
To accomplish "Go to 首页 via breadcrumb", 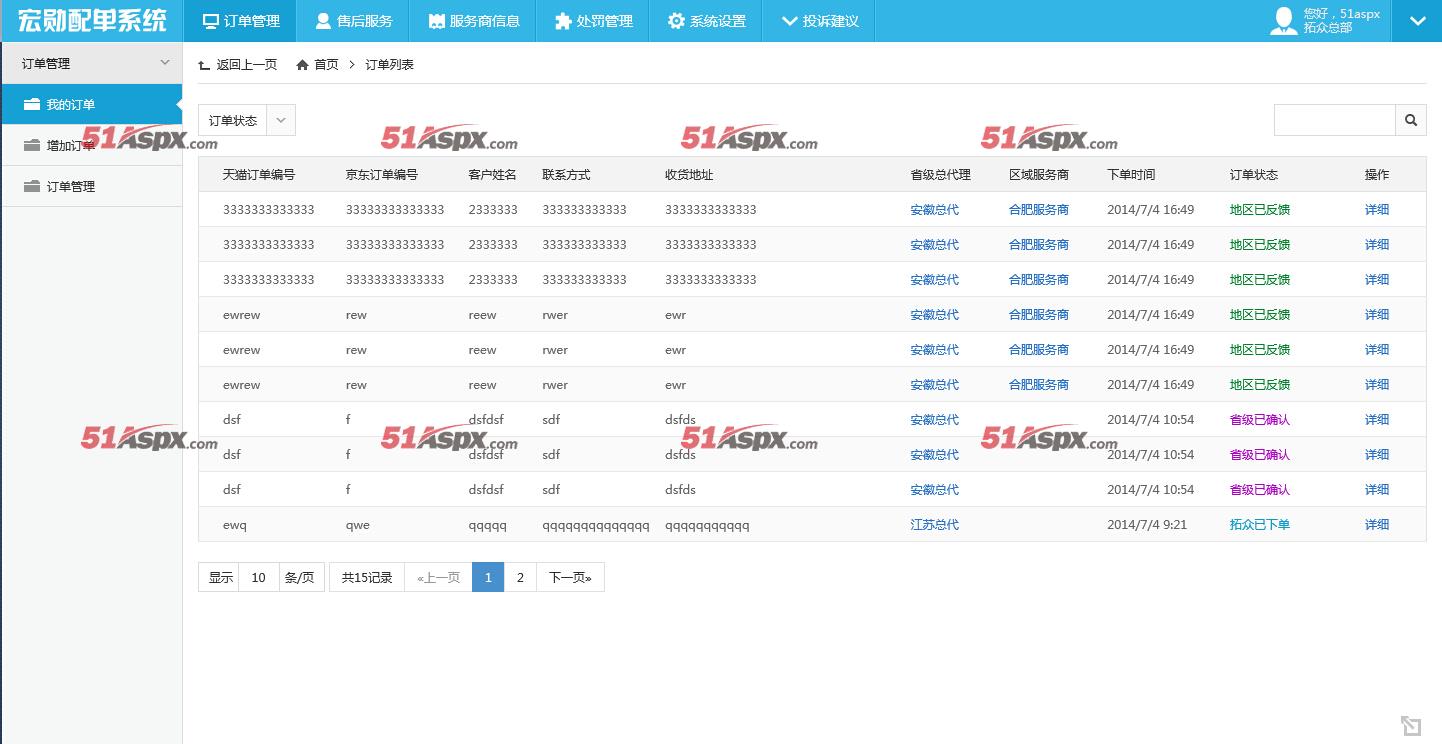I will coord(326,64).
